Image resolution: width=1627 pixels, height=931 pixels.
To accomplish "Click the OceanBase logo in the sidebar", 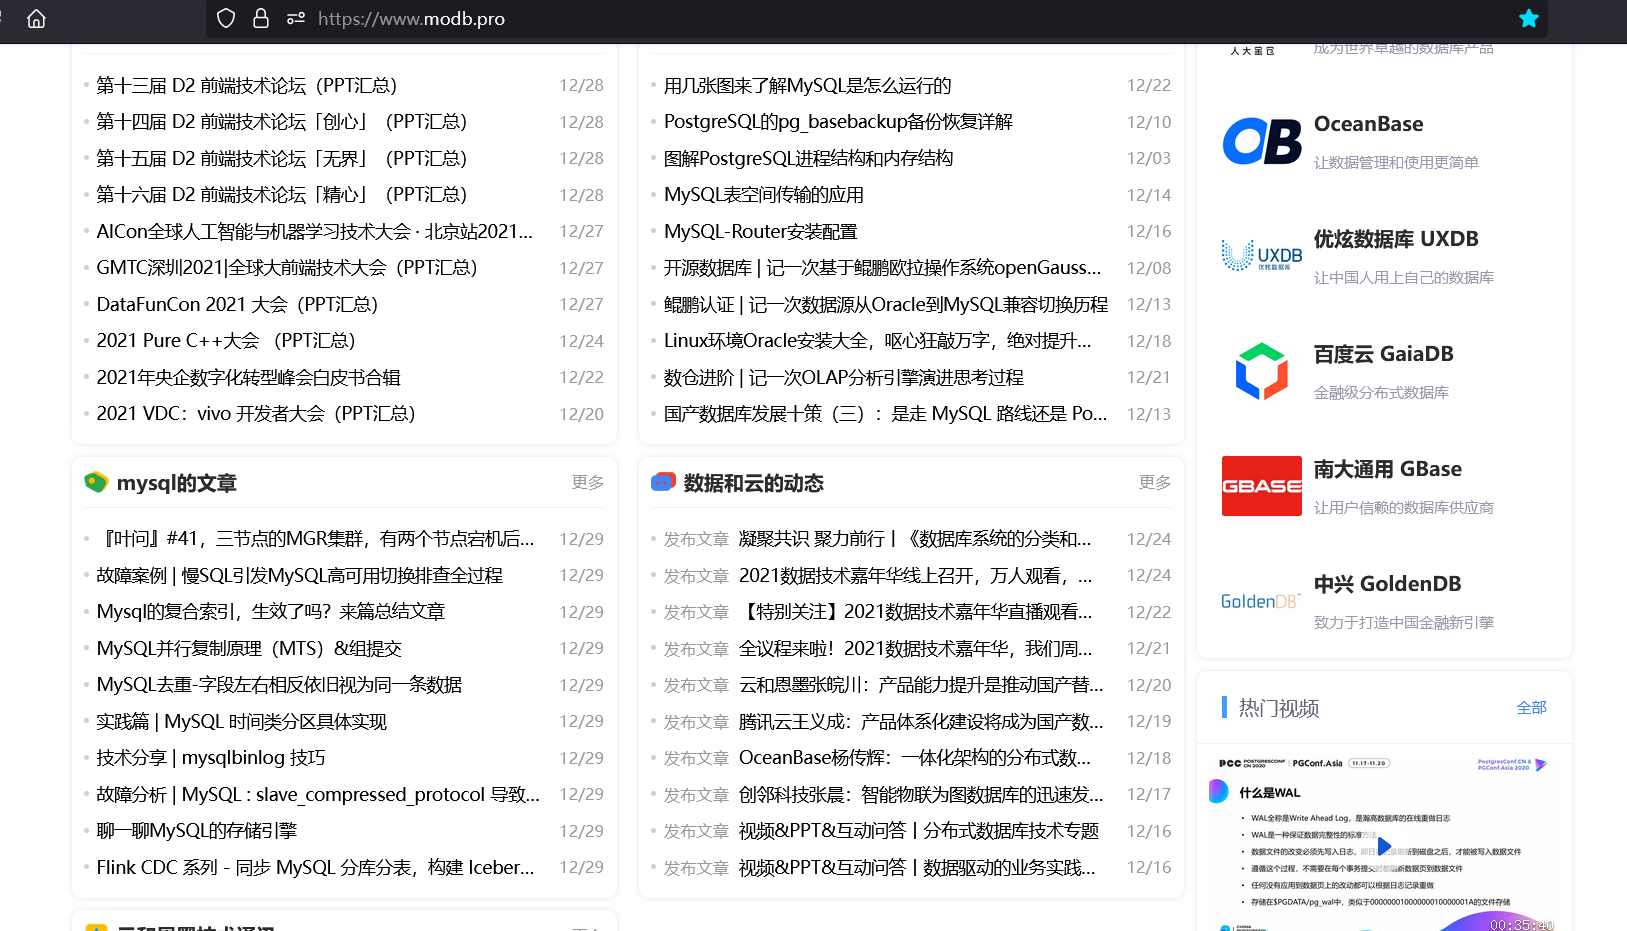I will click(1261, 140).
